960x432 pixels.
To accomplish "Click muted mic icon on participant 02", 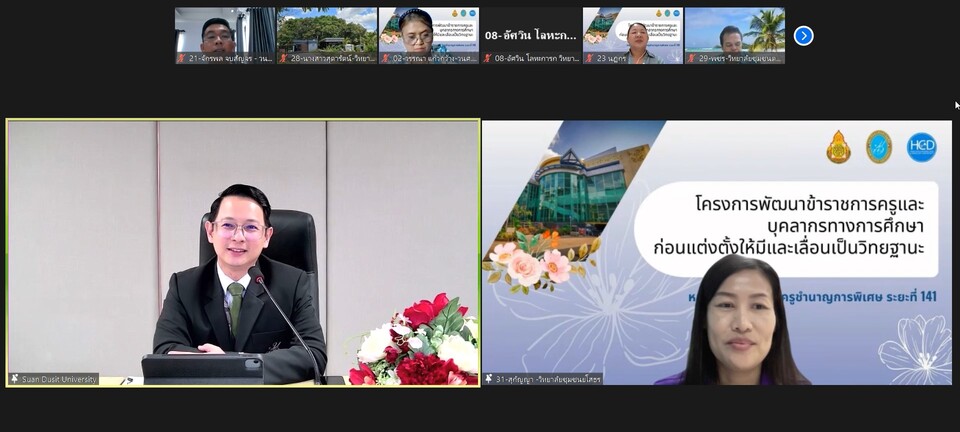I will tap(385, 58).
